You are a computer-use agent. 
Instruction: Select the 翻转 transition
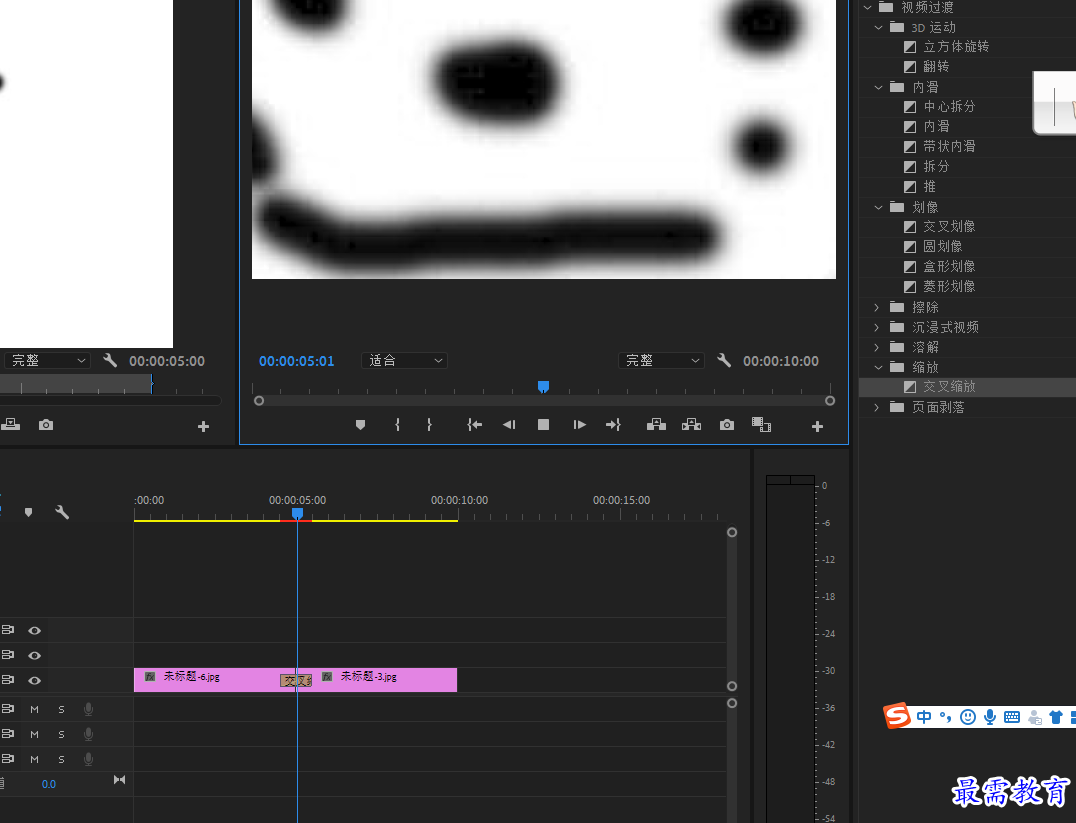(x=936, y=67)
